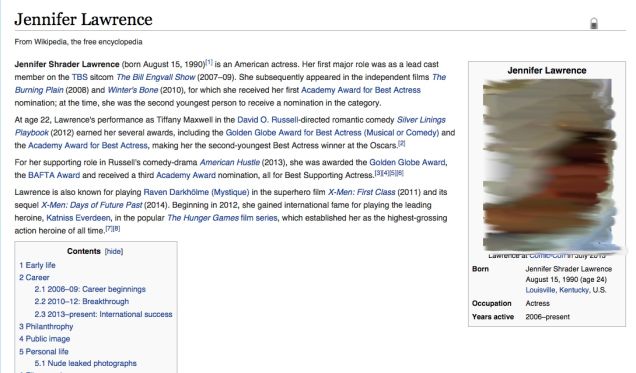Click the Golden Globe Award for Best Actress (Musical or Comedy) link
The width and height of the screenshot is (636, 373).
click(332, 133)
